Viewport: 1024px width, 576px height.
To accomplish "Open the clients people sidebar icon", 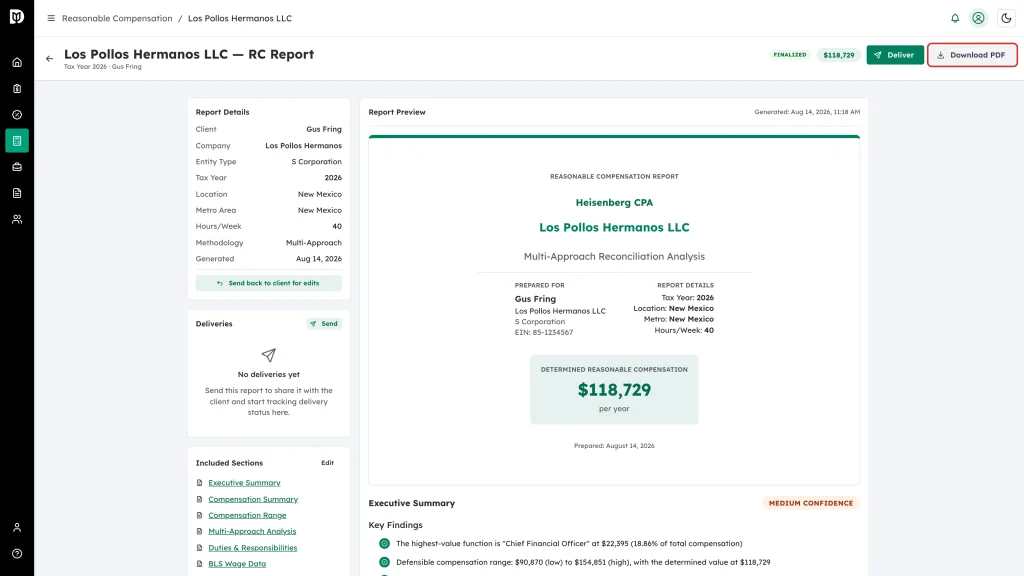I will tap(17, 219).
